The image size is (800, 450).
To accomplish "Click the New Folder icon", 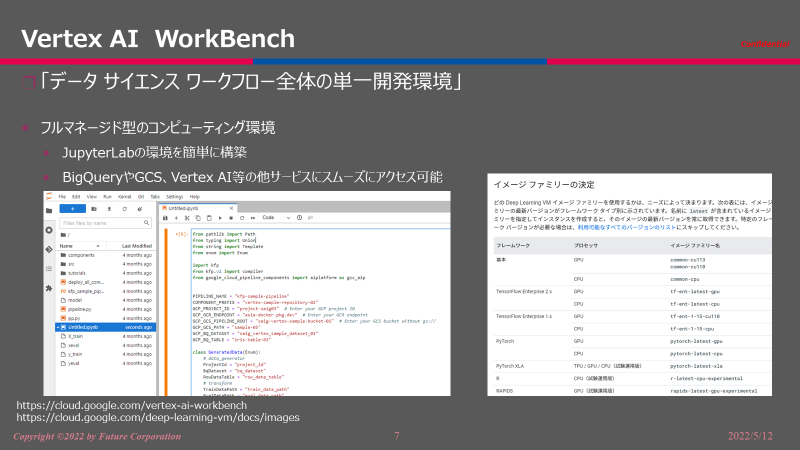I will (94, 209).
